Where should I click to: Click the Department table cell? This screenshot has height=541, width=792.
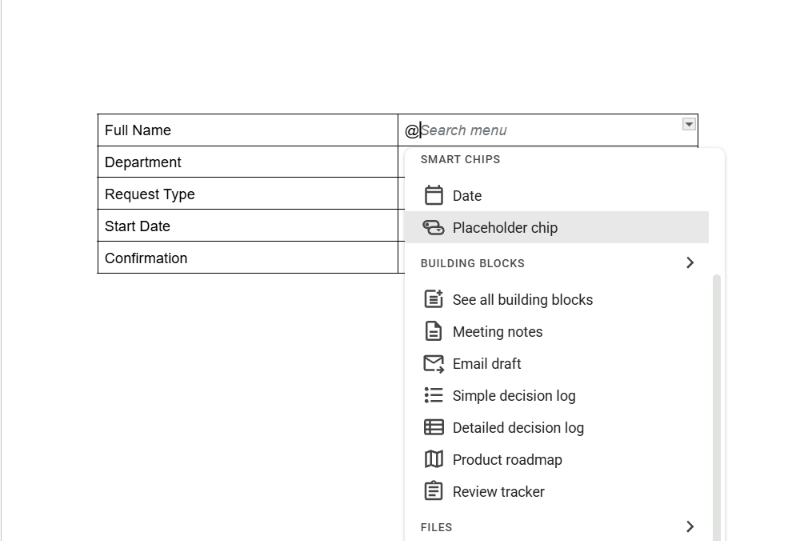[248, 162]
